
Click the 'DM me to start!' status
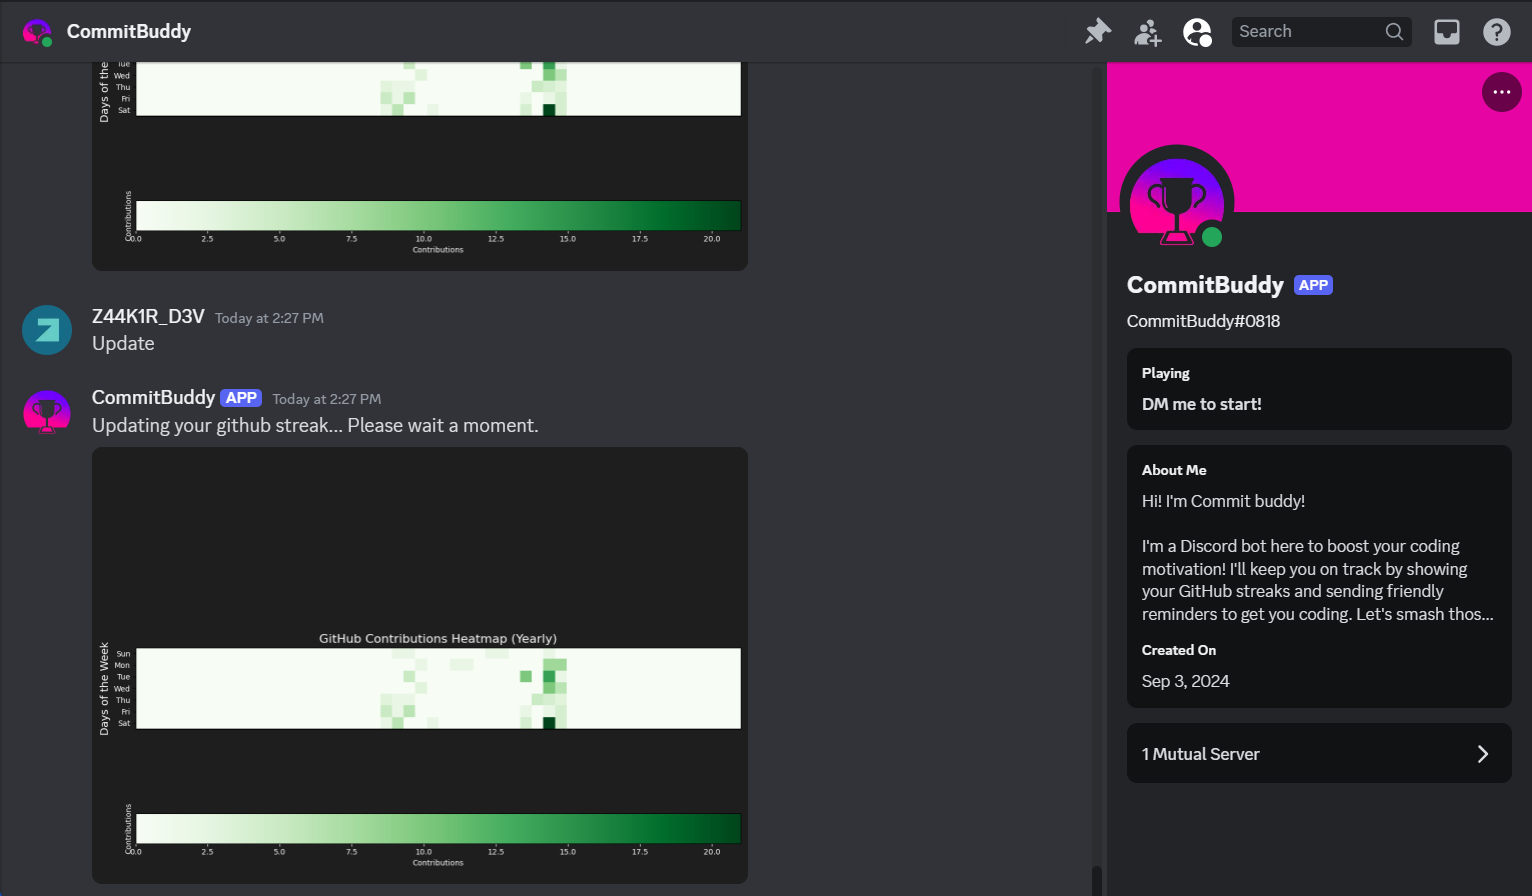coord(1201,404)
